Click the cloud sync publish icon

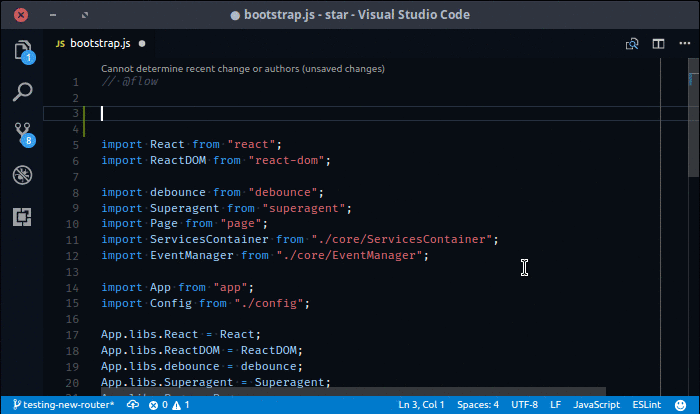tap(133, 405)
